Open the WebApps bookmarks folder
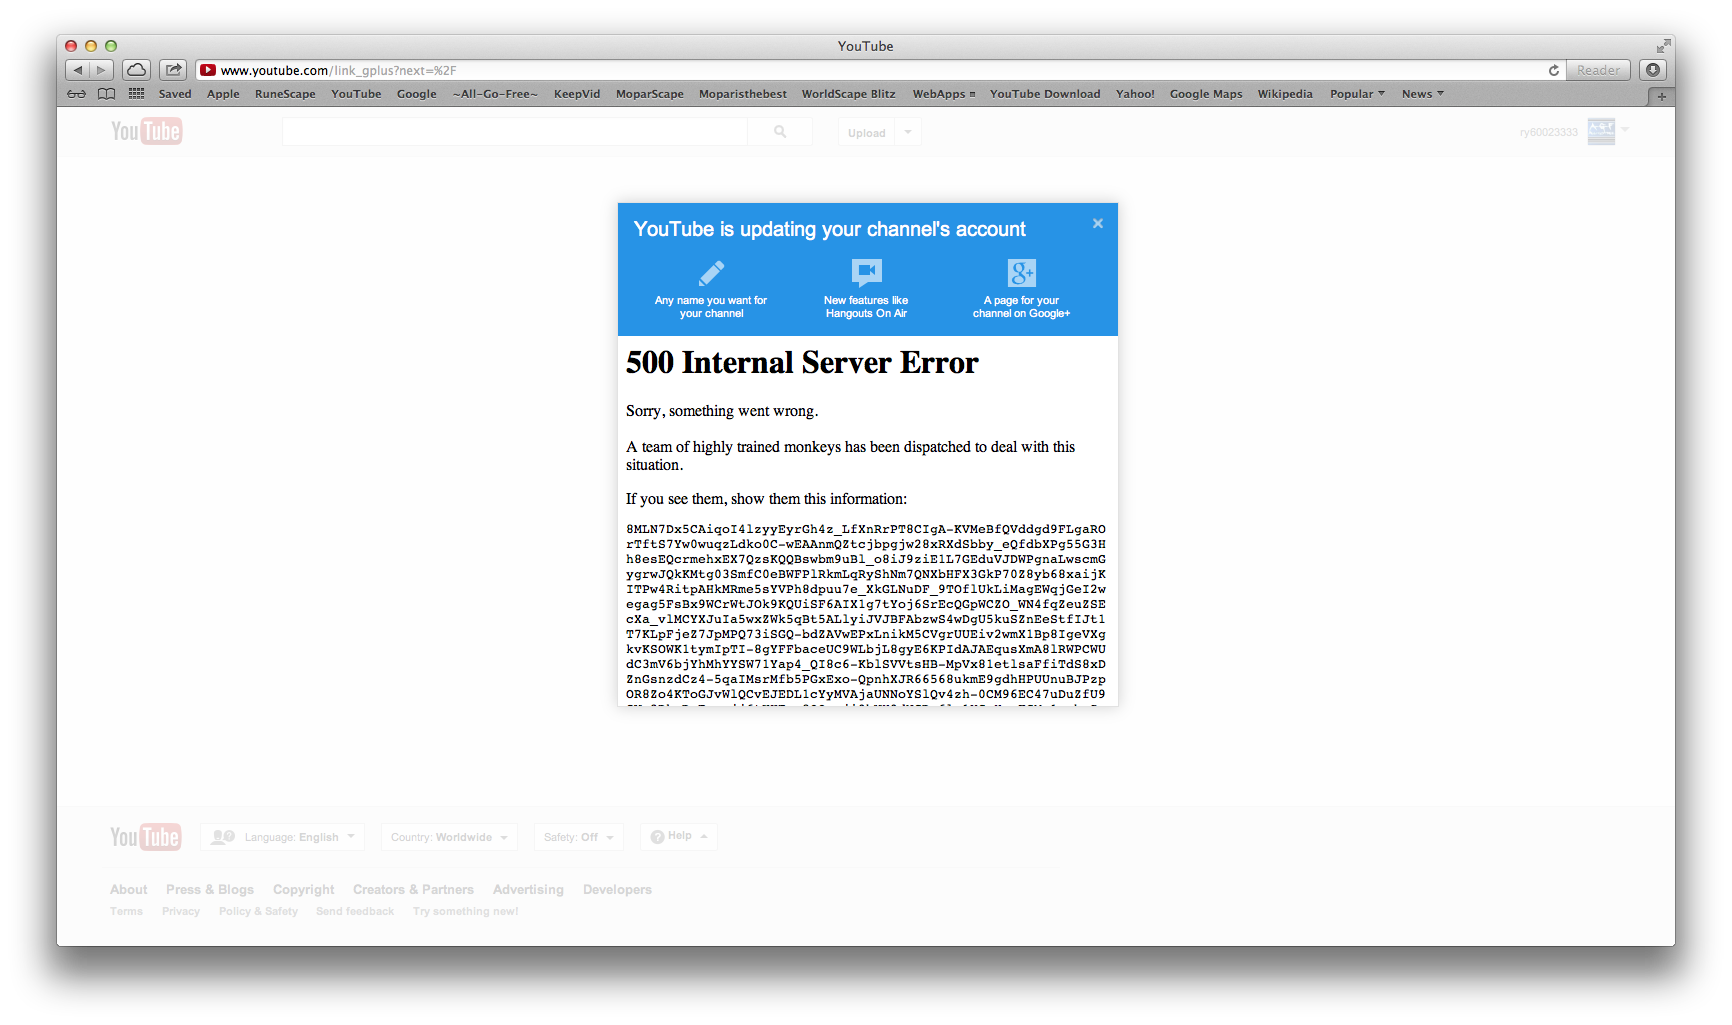 pyautogui.click(x=943, y=94)
